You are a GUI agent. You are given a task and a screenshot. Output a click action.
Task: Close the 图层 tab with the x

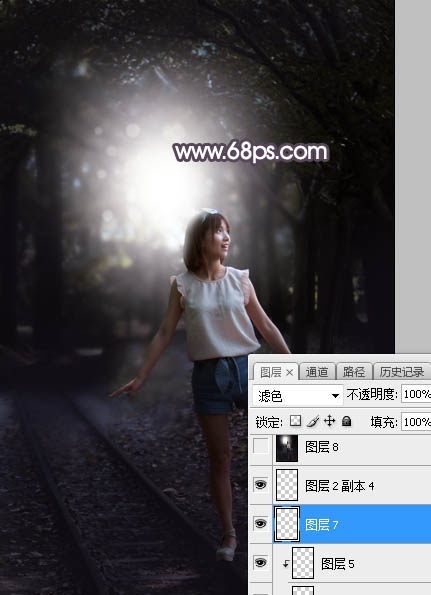point(289,373)
